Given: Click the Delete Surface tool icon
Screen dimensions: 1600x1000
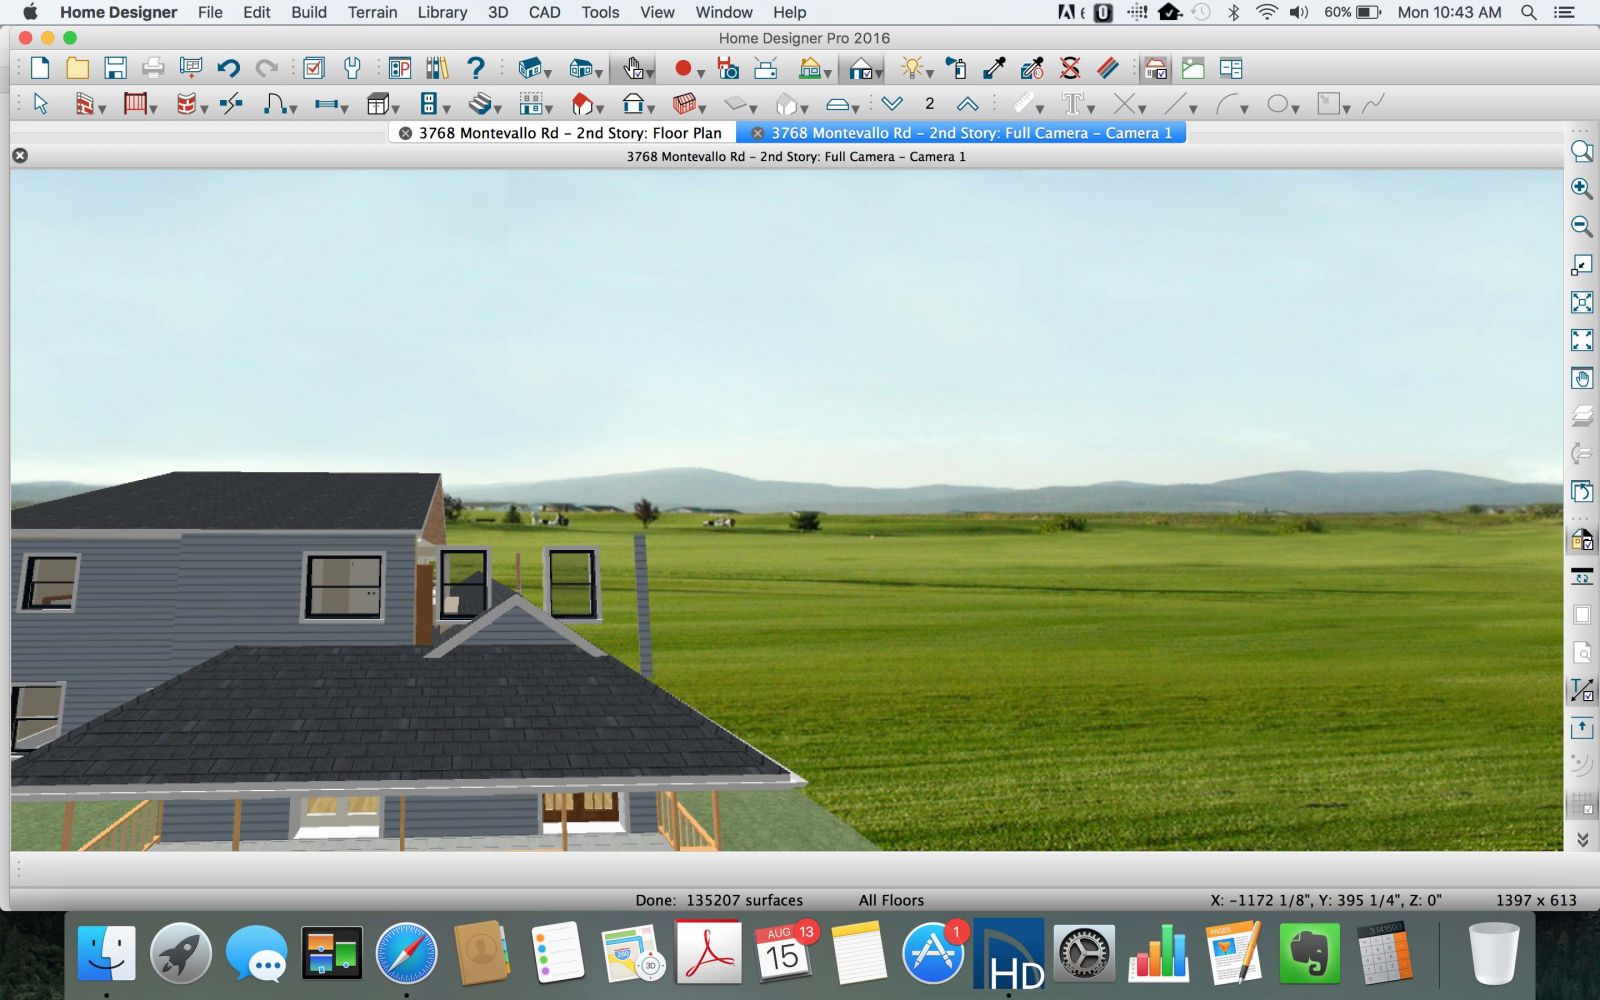Looking at the screenshot, I should (x=1070, y=68).
